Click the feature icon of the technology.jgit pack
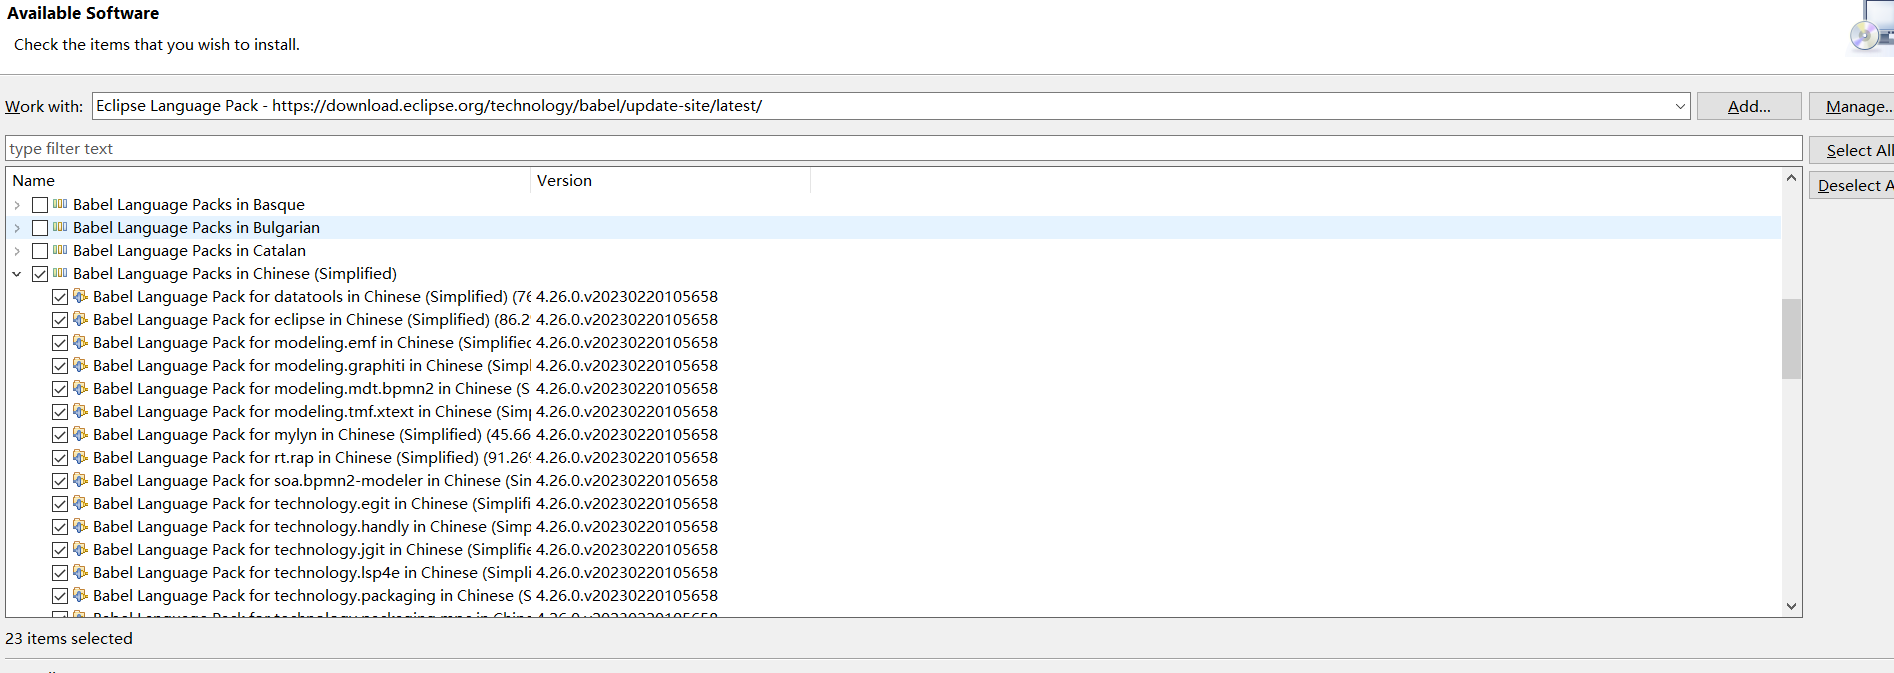 (80, 549)
